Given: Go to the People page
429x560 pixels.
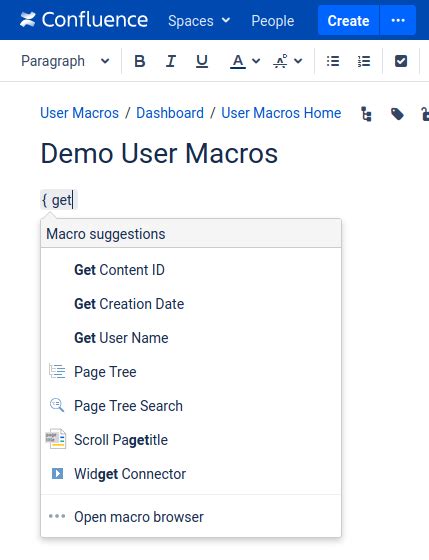Looking at the screenshot, I should tap(273, 21).
